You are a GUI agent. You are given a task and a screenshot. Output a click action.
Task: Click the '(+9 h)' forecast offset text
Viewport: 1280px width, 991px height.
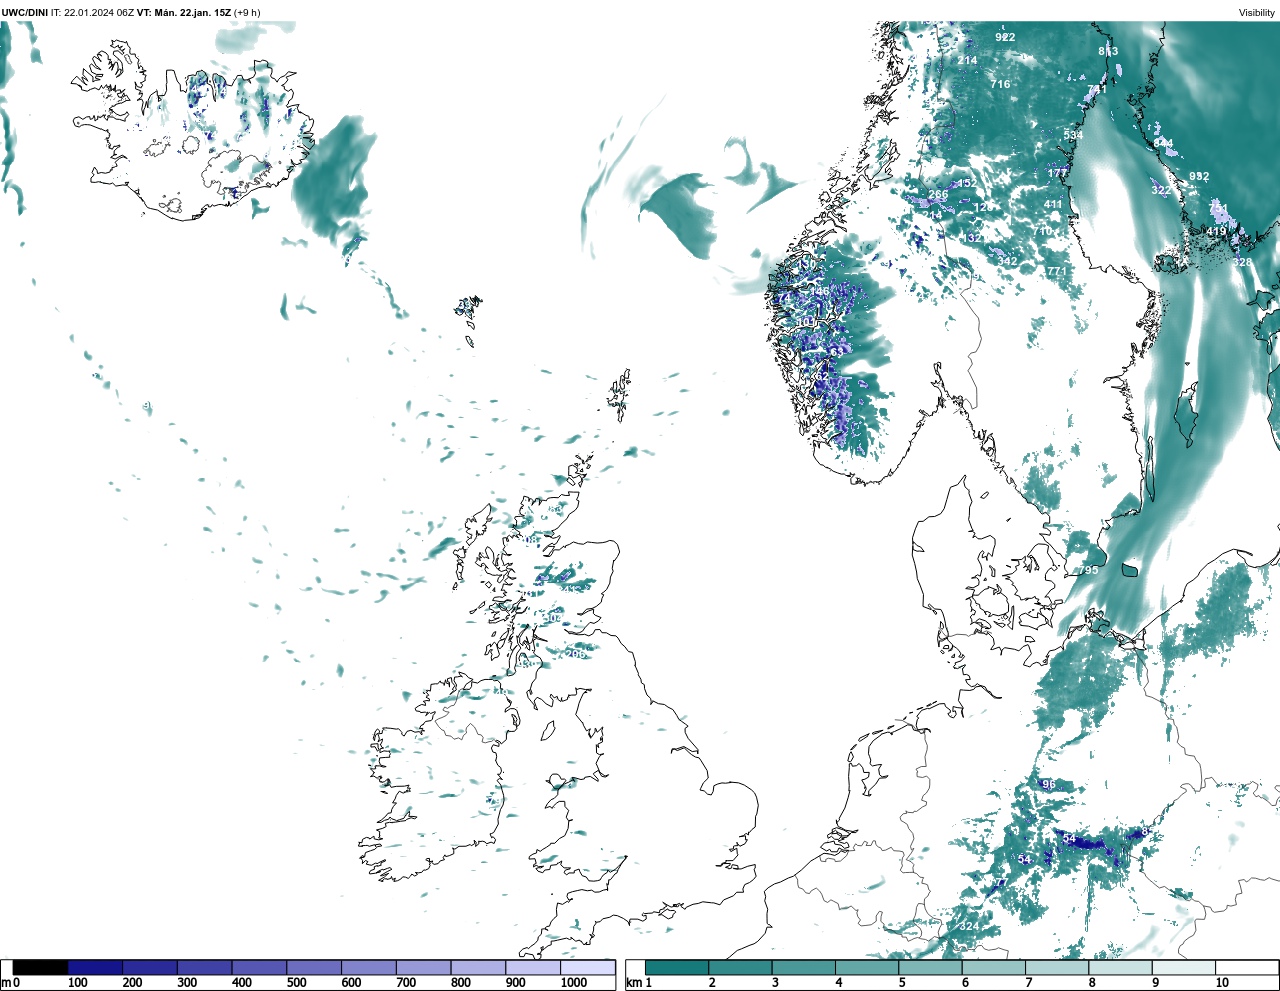(247, 13)
